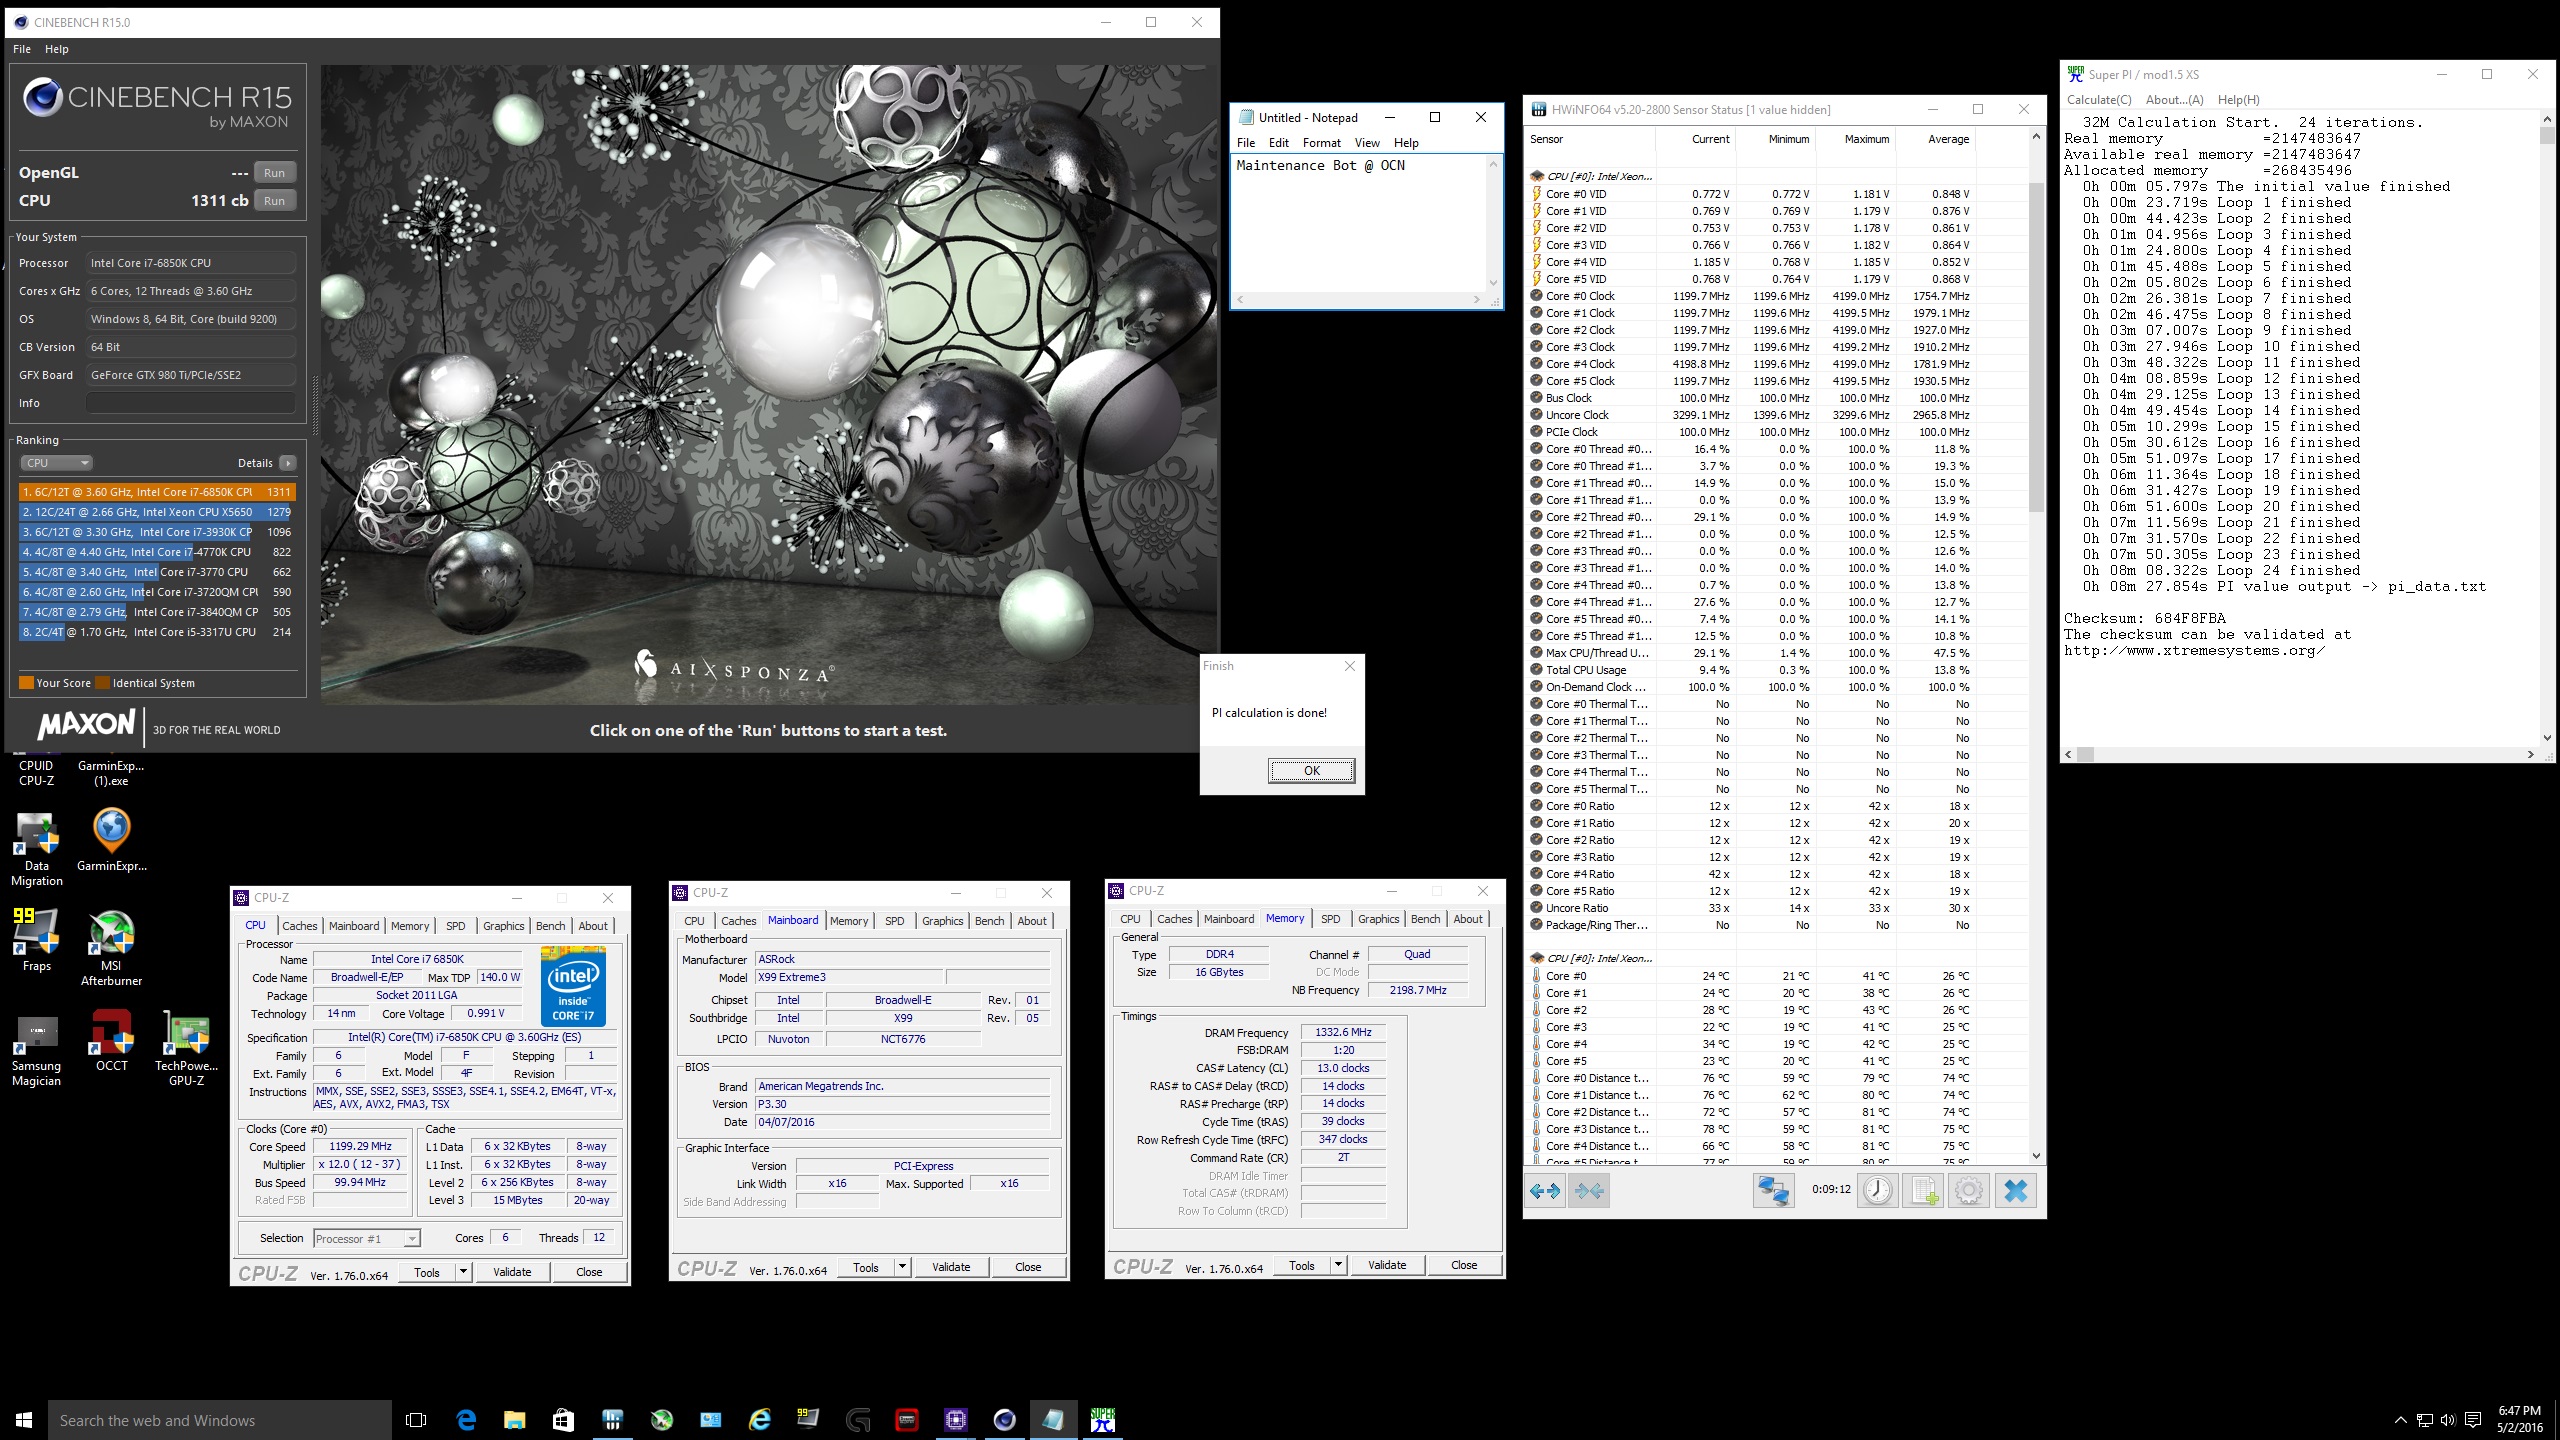Screen dimensions: 2560x1440
Task: Open HWiNFO sensor settings gear
Action: pyautogui.click(x=1968, y=1191)
